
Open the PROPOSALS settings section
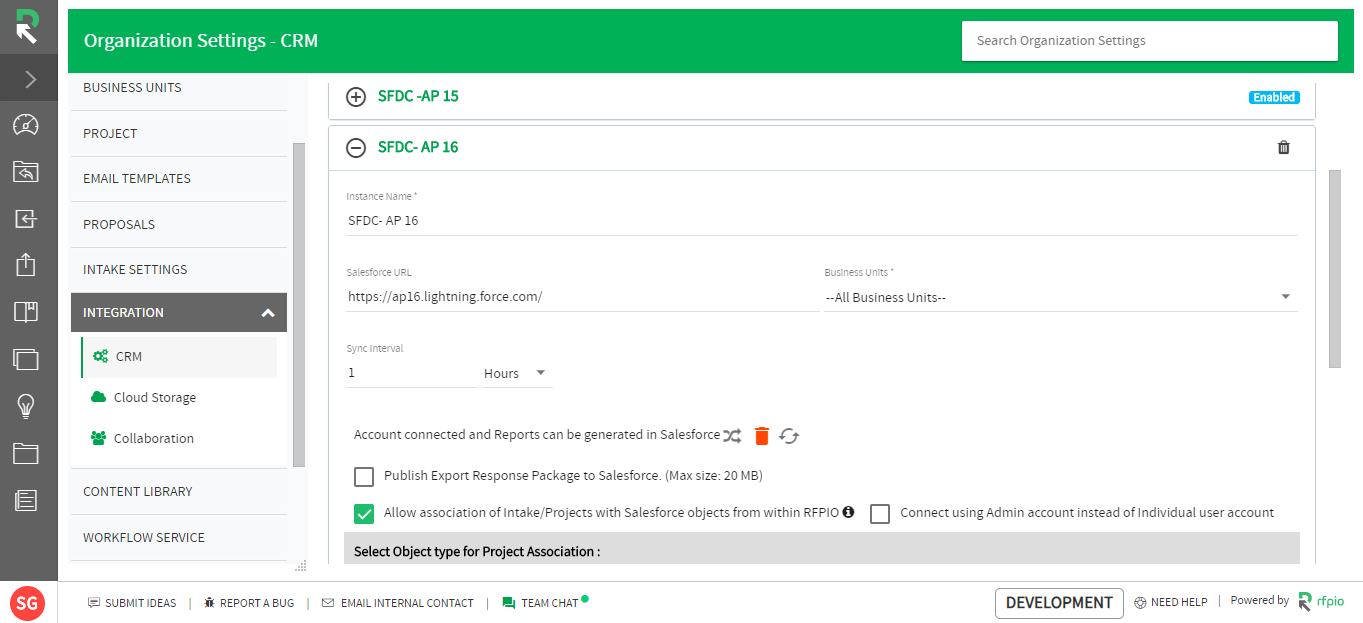click(x=179, y=224)
